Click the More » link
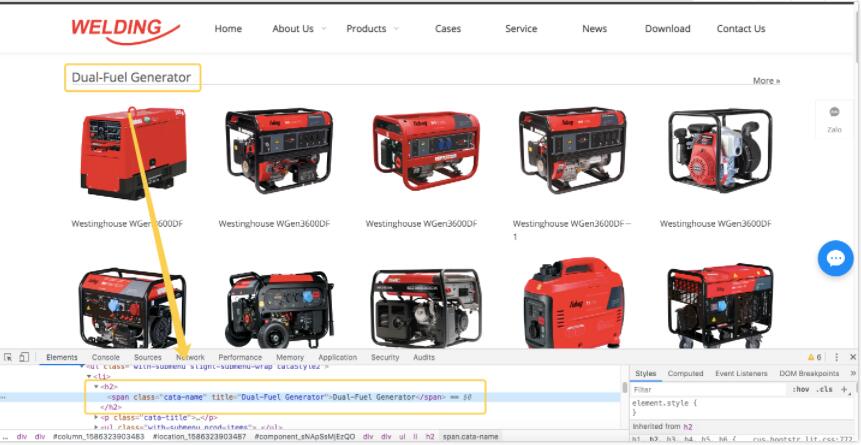Screen dimensions: 861x445 [766, 81]
